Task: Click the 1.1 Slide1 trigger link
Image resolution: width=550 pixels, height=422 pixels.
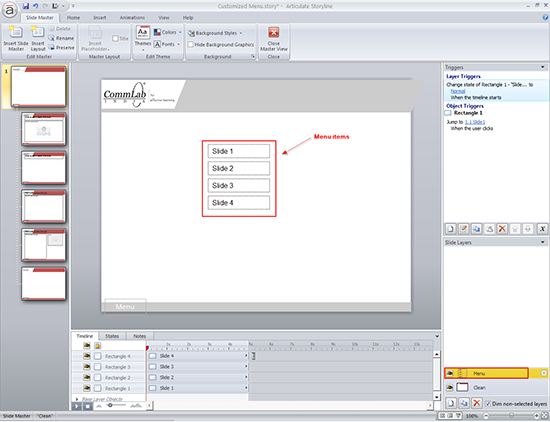Action: 475,122
